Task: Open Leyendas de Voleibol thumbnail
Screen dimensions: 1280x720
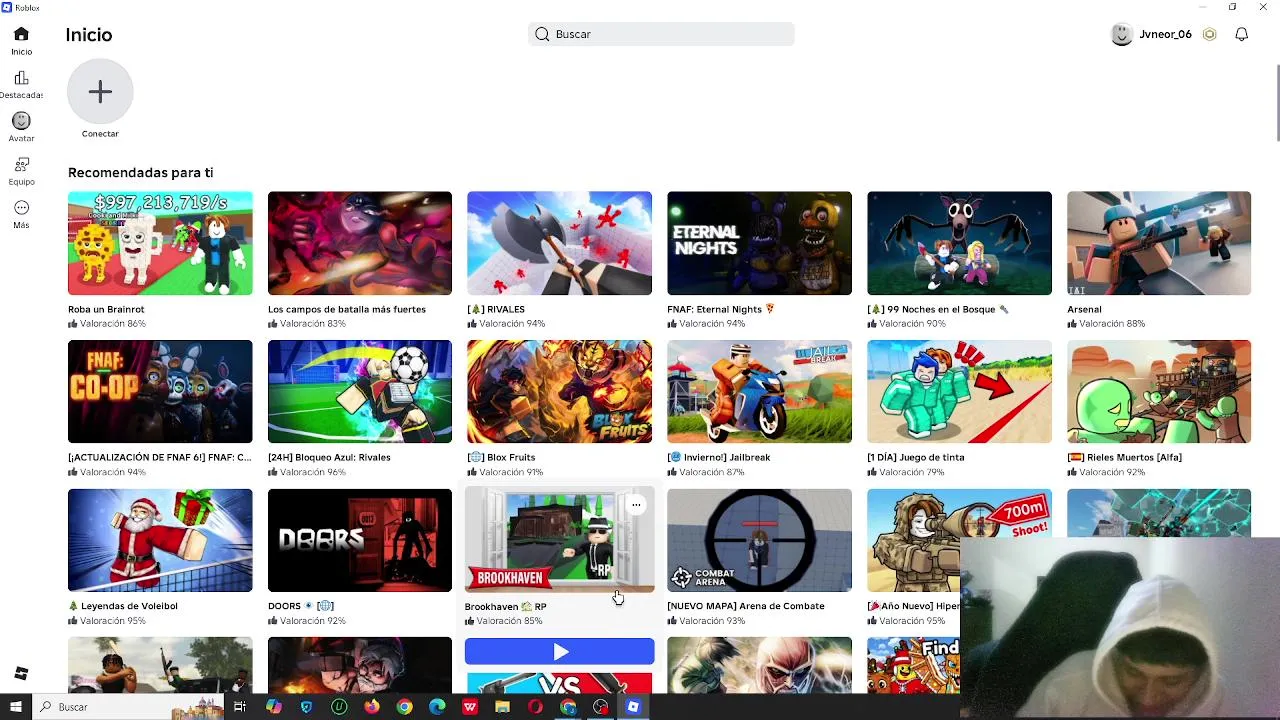Action: tap(160, 540)
